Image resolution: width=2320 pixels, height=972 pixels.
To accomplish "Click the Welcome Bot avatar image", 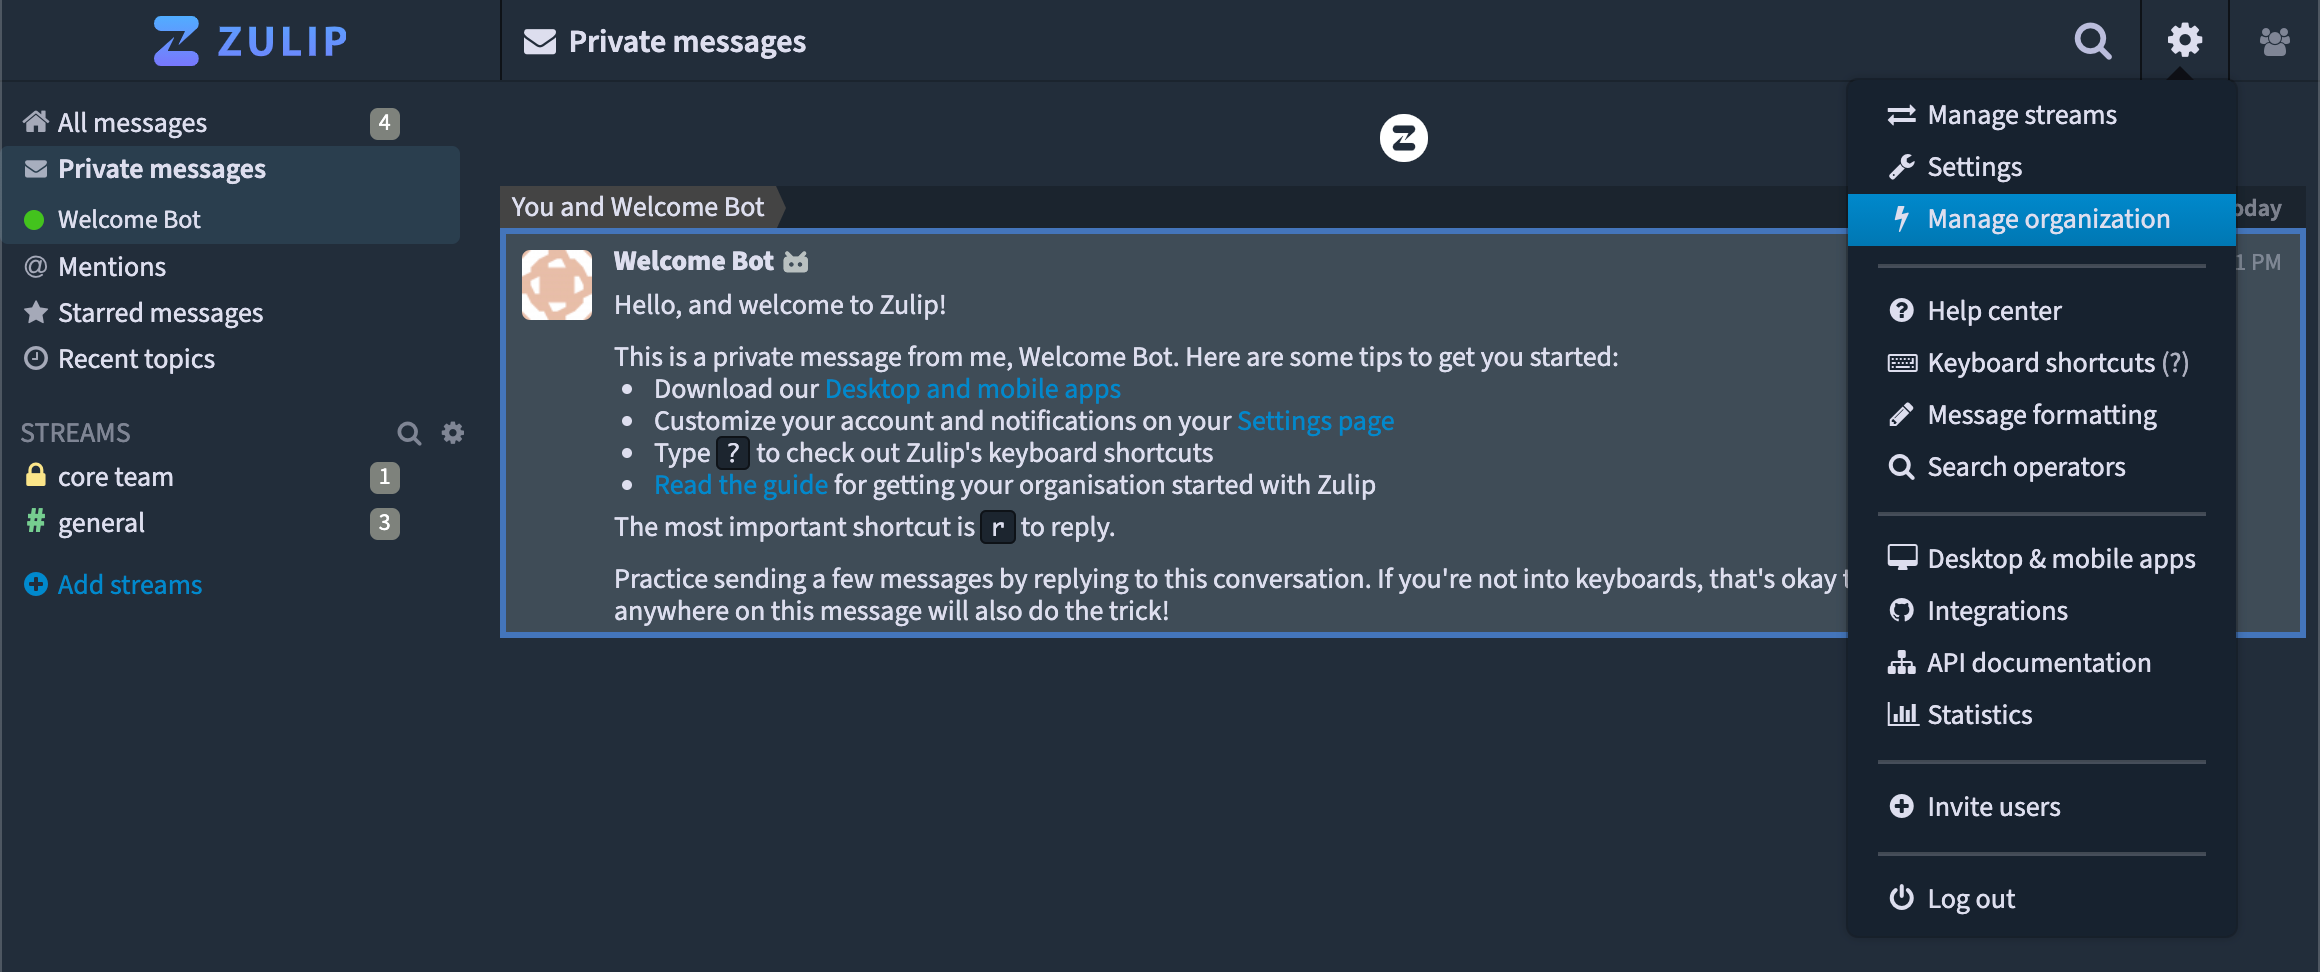I will pos(557,285).
